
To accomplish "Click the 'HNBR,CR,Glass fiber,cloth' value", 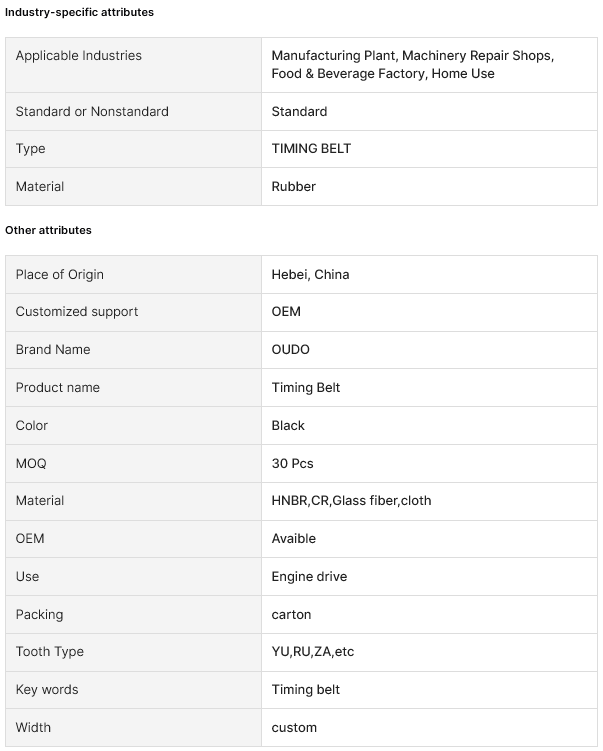I will tap(351, 501).
